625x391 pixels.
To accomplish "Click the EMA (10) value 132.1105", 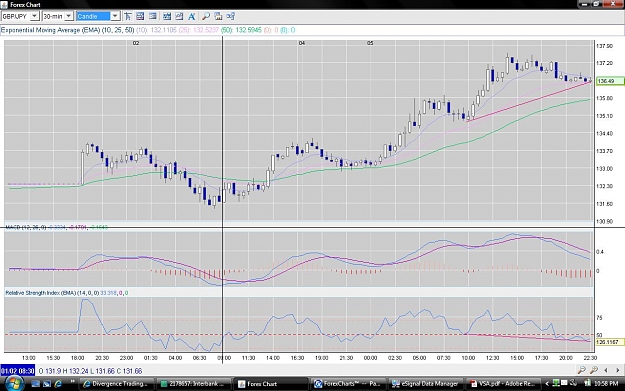I will click(x=163, y=30).
